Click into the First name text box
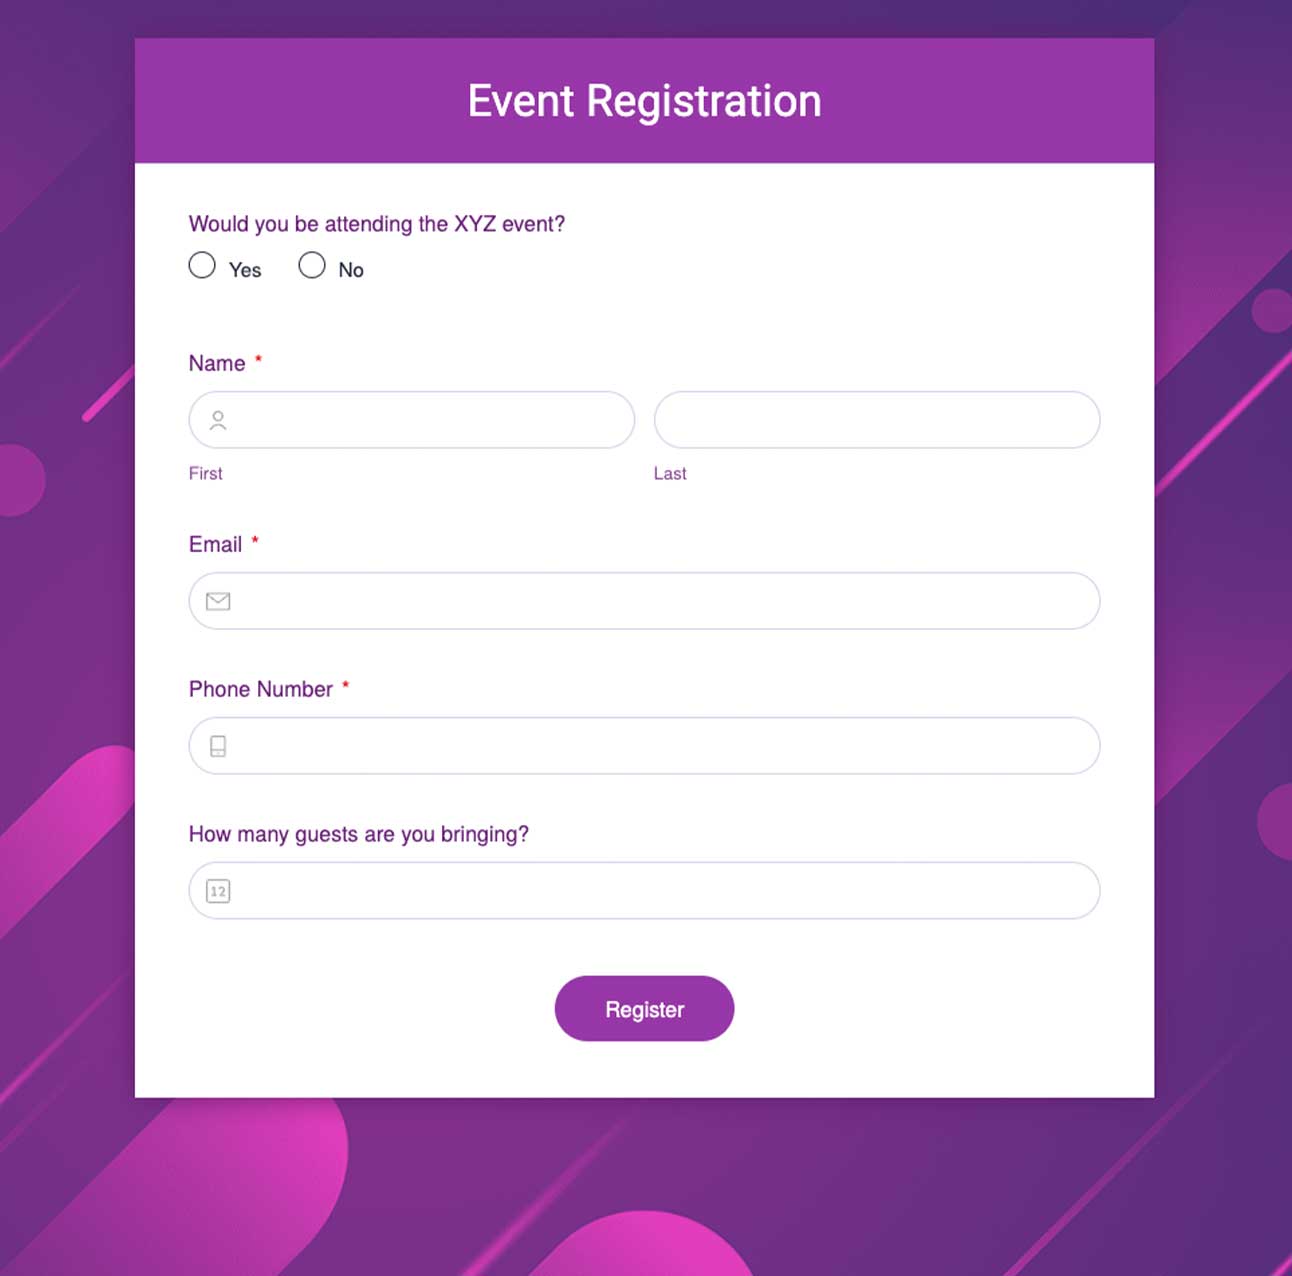 tap(430, 420)
